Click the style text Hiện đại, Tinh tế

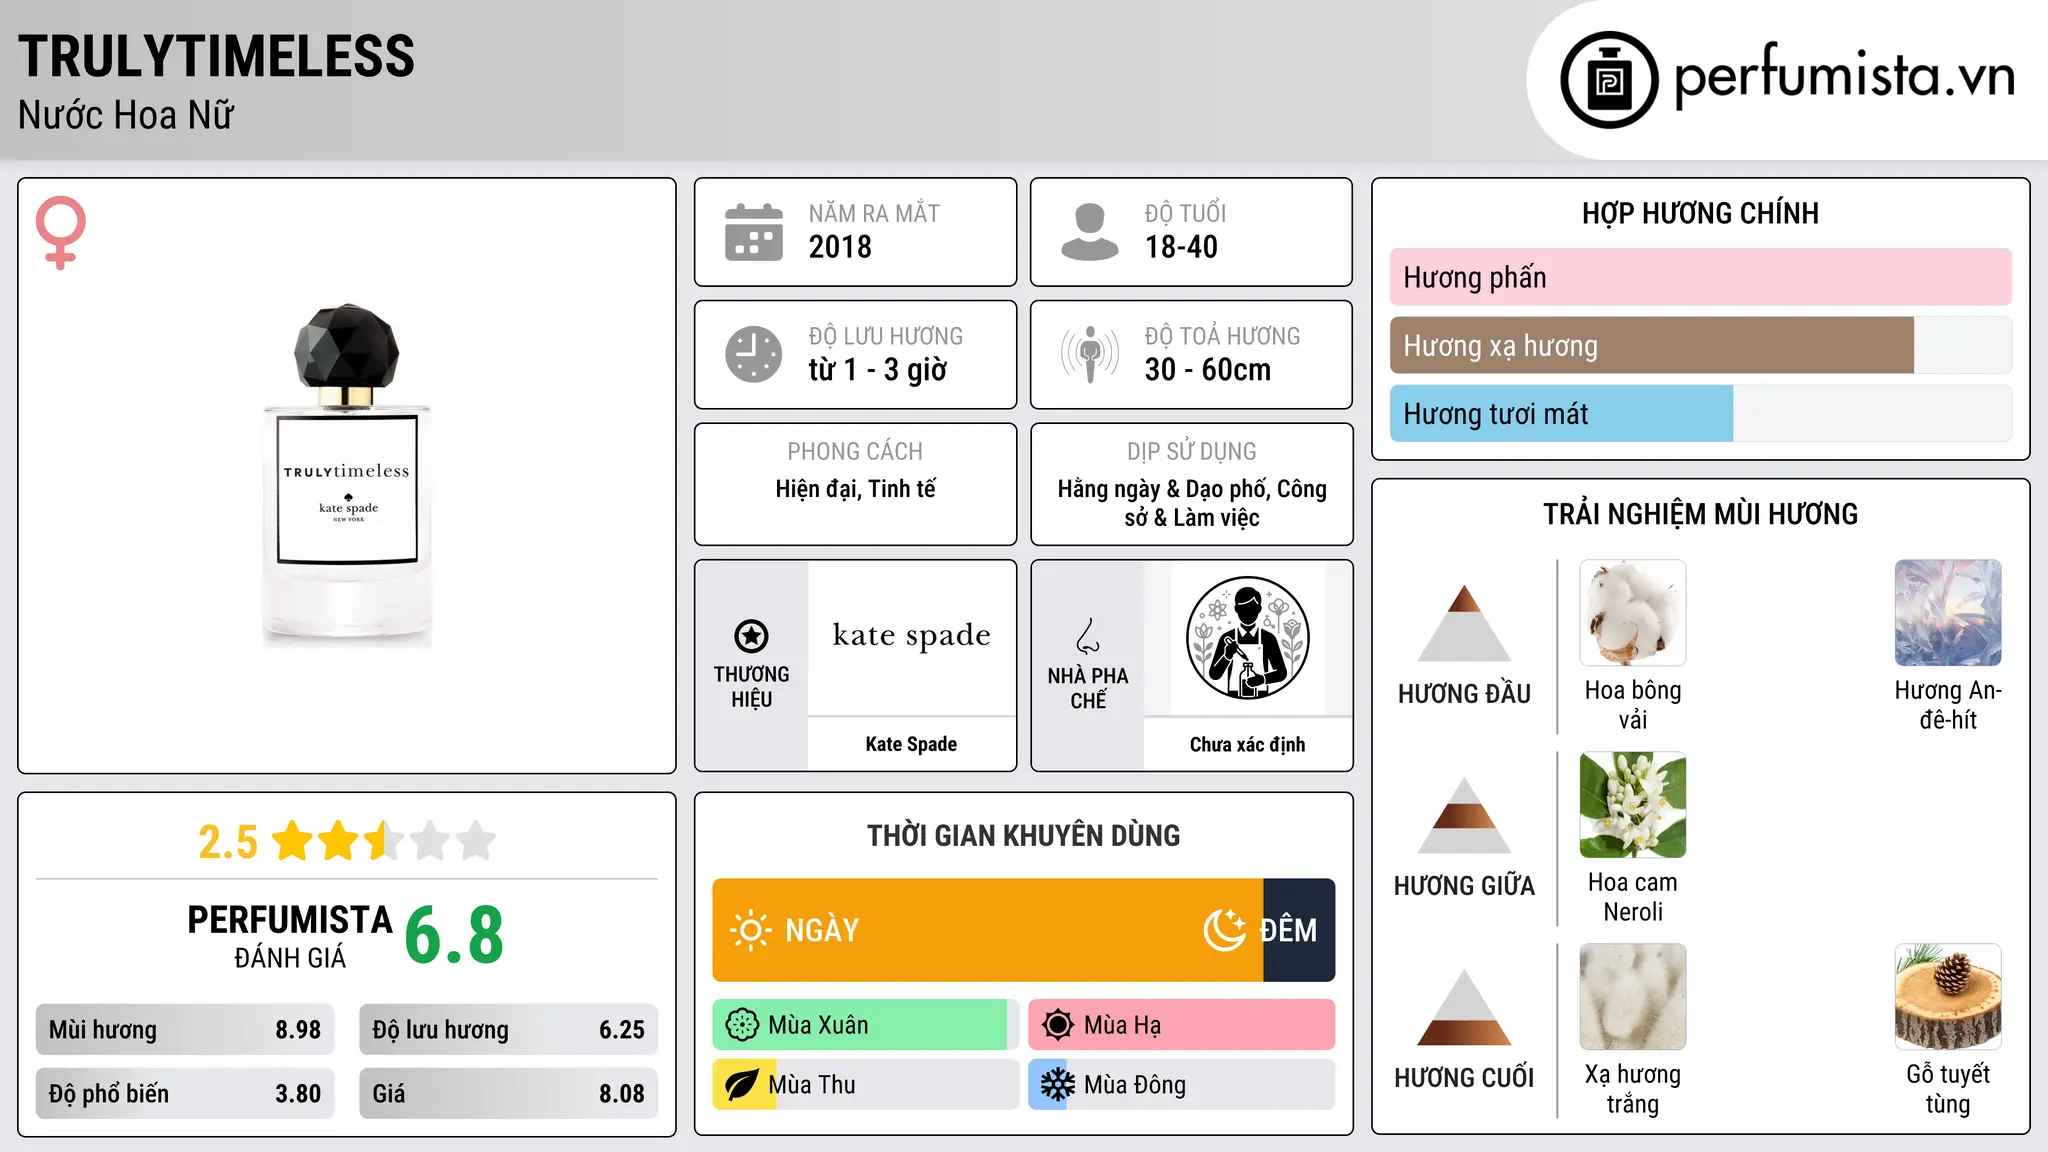point(856,489)
